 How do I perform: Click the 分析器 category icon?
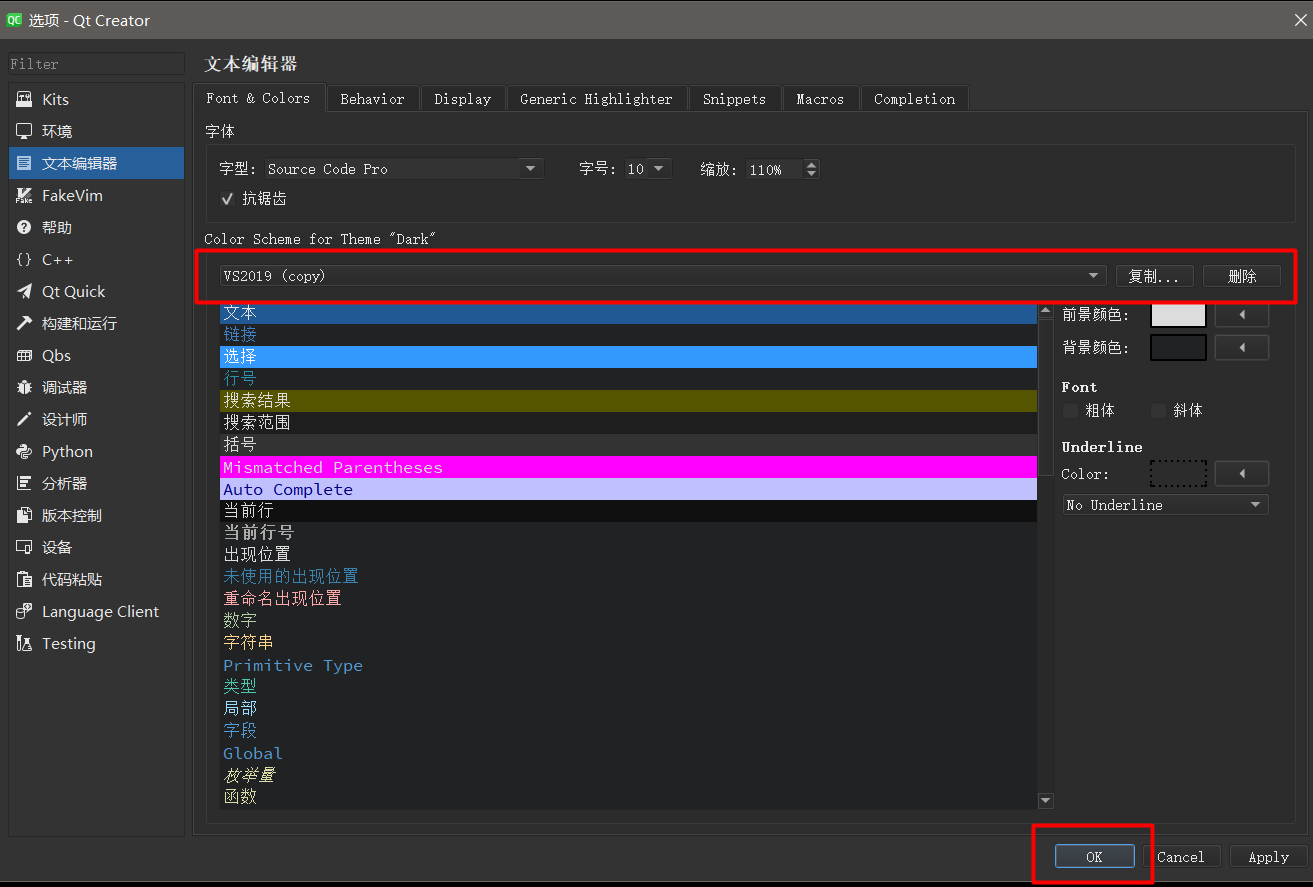(x=25, y=484)
